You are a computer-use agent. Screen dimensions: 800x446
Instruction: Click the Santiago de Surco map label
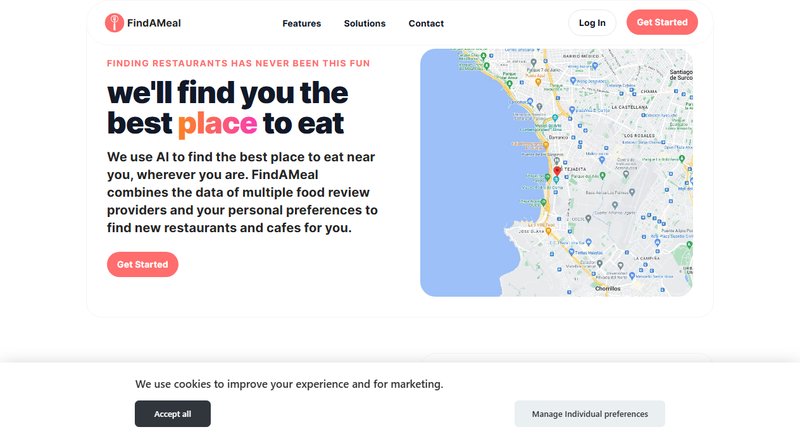(x=681, y=75)
